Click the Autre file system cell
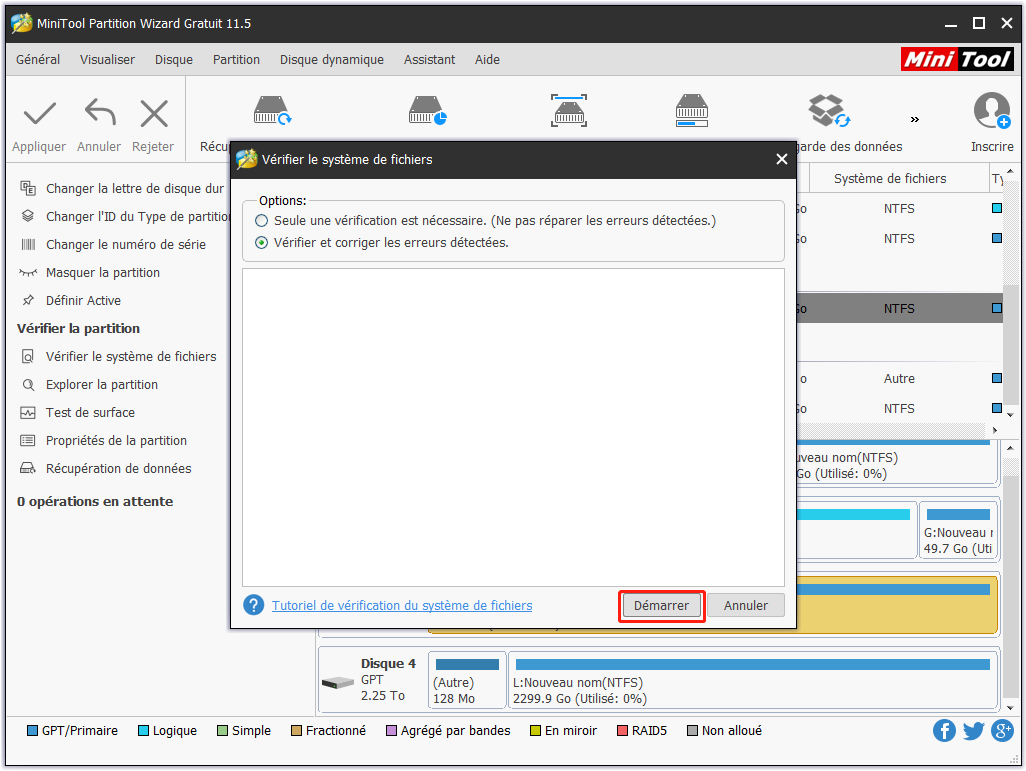 [x=899, y=379]
